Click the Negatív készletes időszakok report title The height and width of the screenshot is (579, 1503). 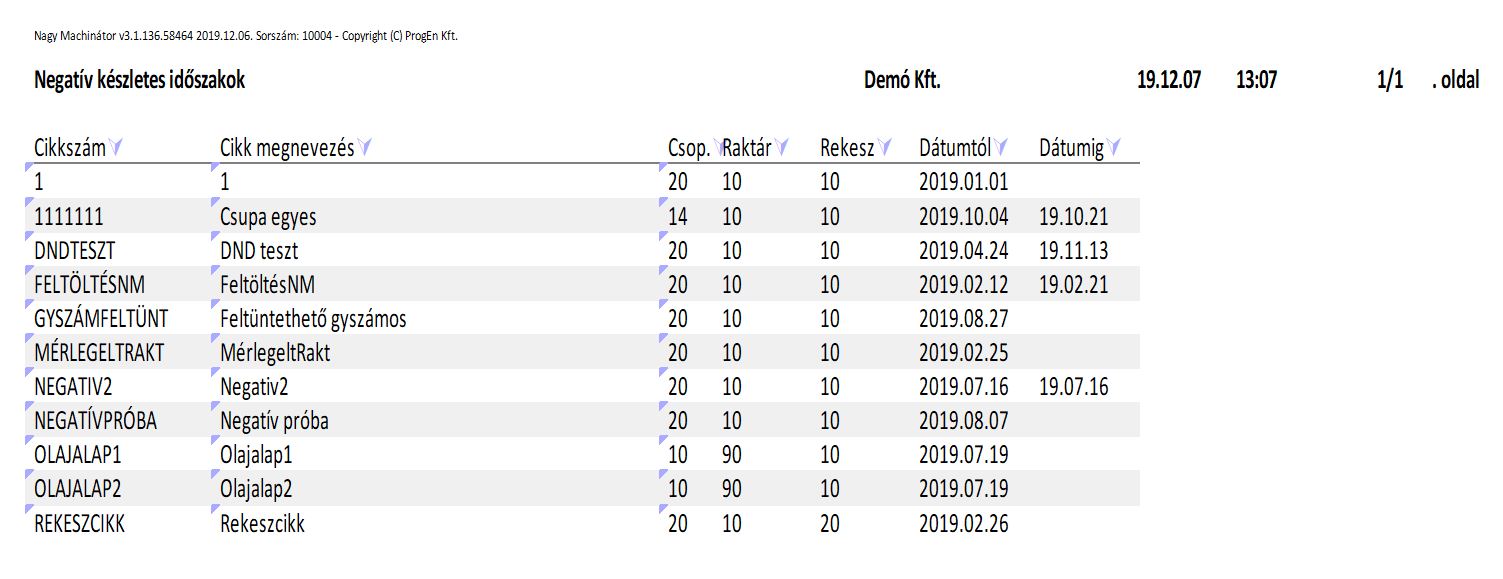point(139,81)
